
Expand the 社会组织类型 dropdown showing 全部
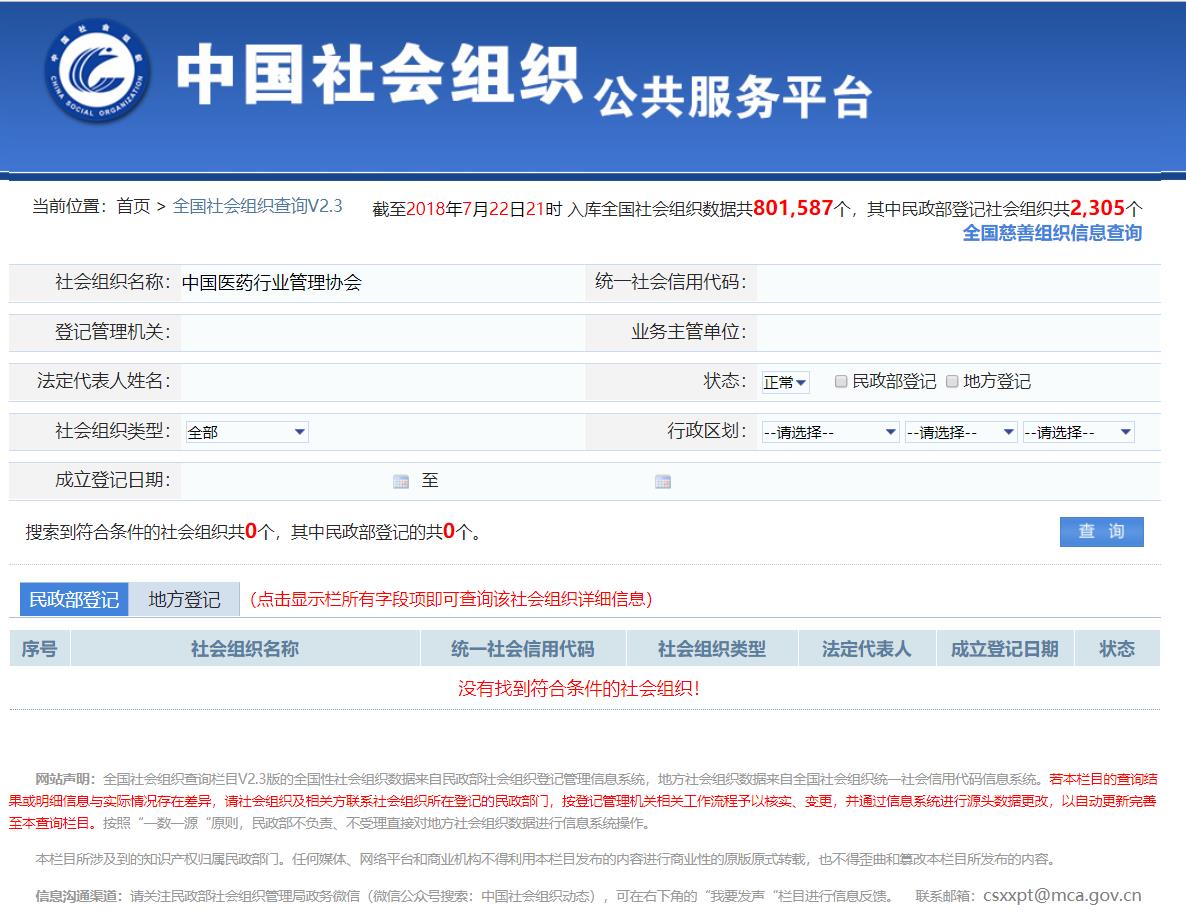click(x=247, y=432)
